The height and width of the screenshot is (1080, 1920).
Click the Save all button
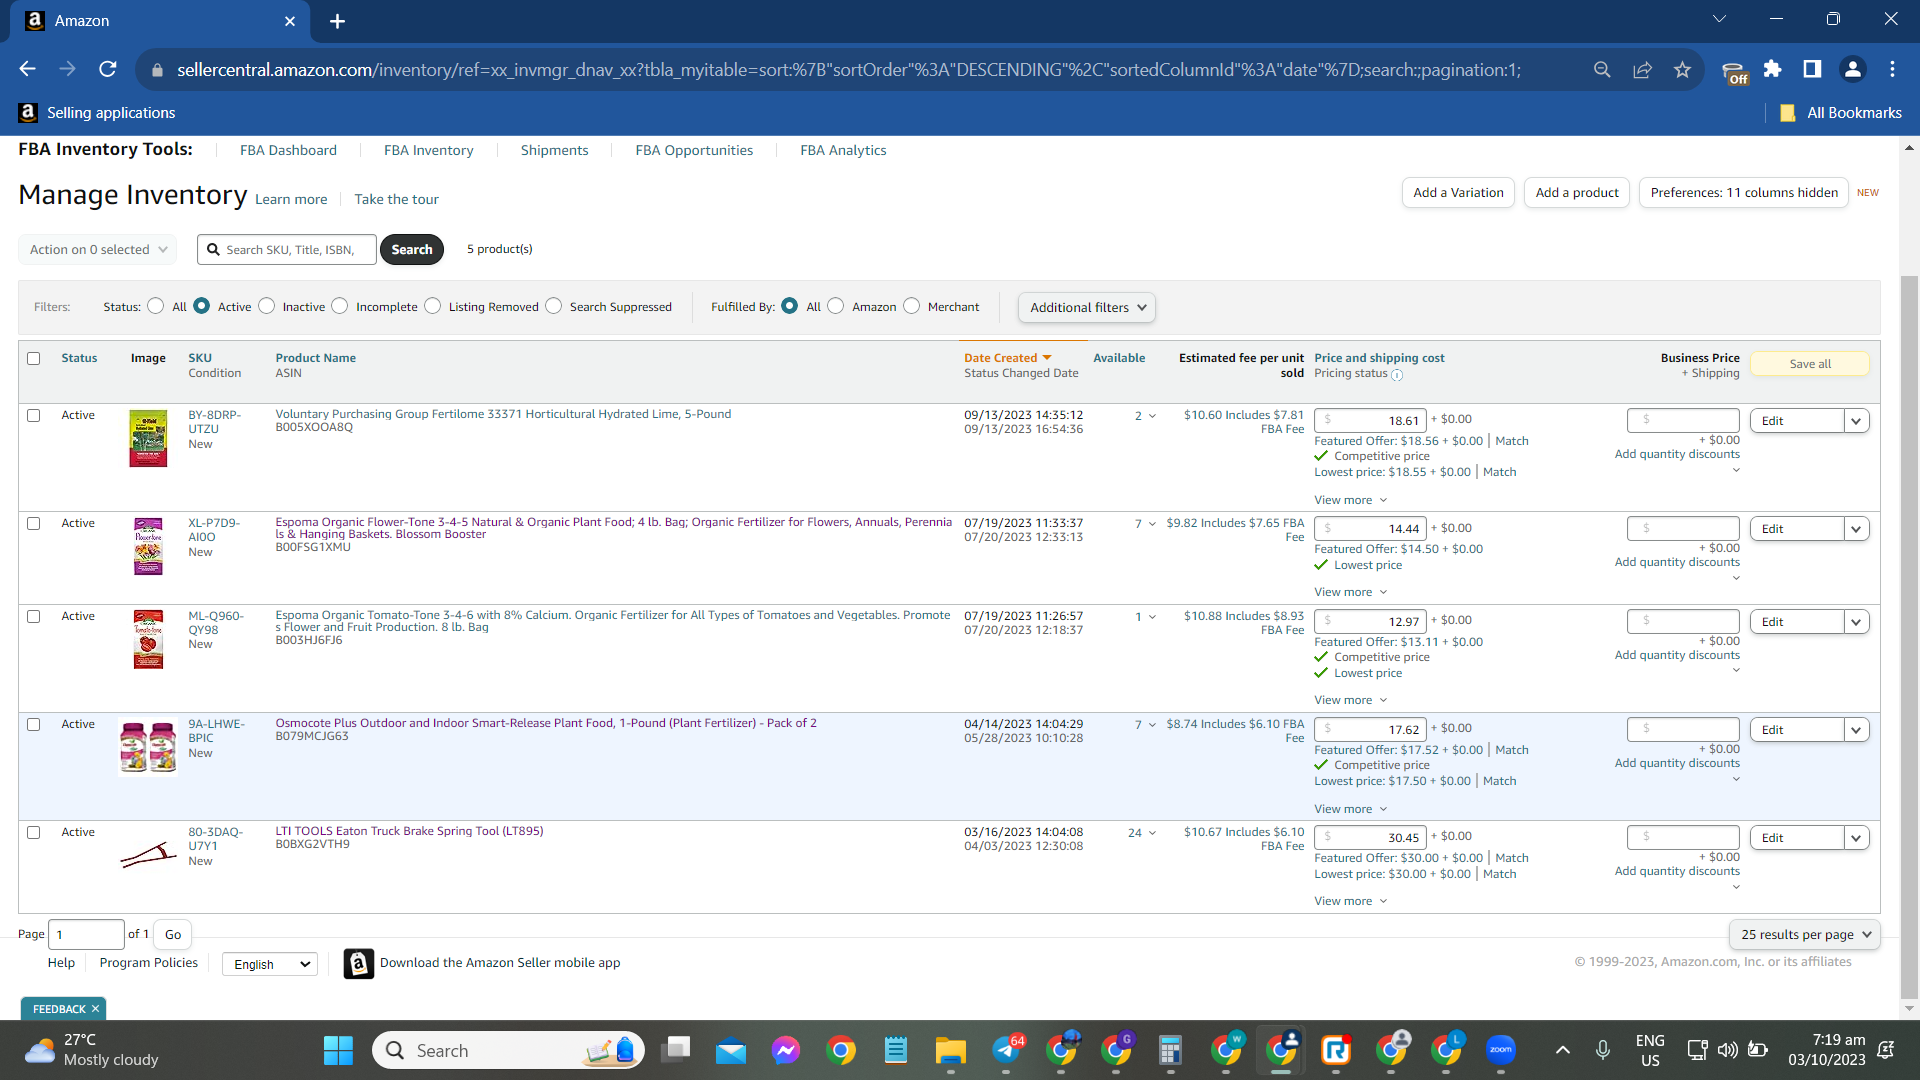(x=1810, y=364)
